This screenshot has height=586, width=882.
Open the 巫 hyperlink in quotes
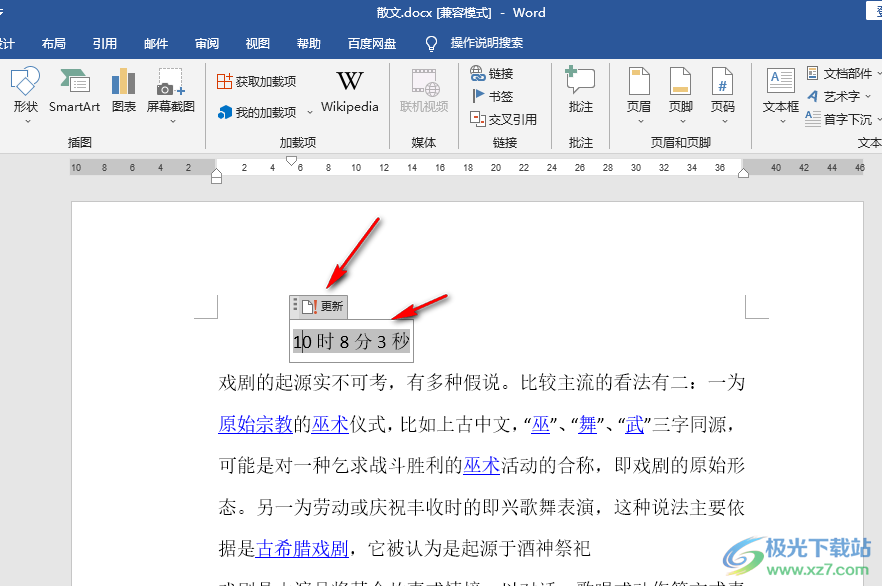coord(541,424)
